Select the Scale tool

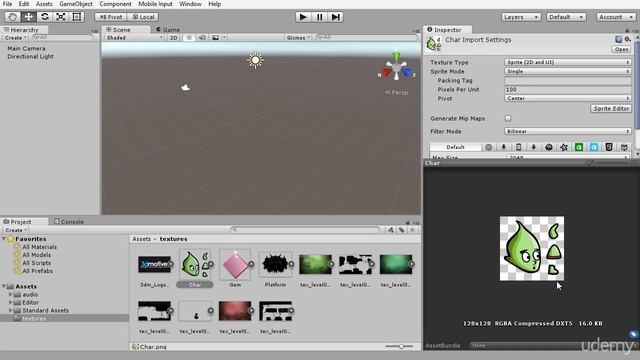coord(60,17)
